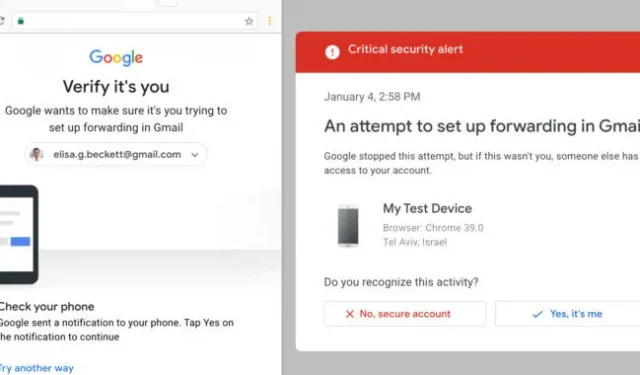Click the account avatar photo
Image resolution: width=640 pixels, height=375 pixels.
coord(37,154)
